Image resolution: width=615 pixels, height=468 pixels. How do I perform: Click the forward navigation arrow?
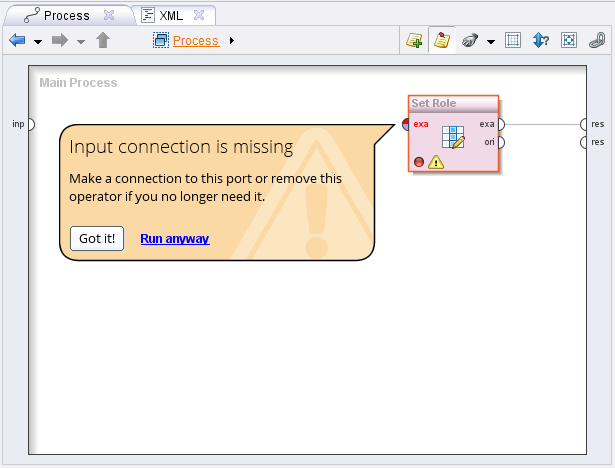[59, 41]
